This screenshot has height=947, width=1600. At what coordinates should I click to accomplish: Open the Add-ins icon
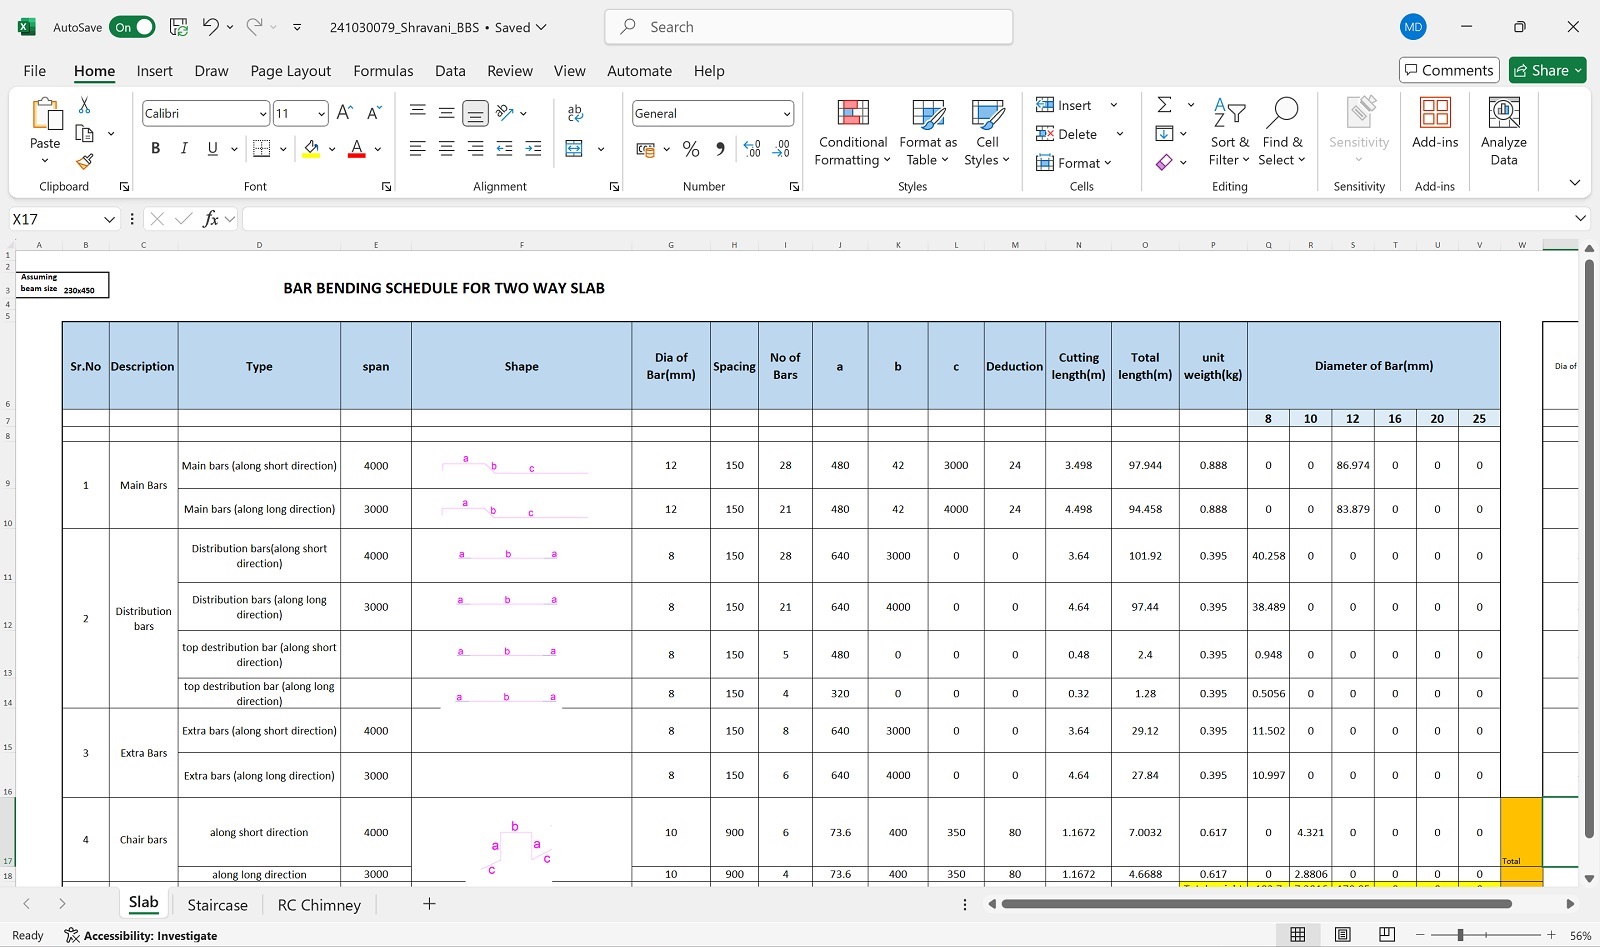point(1435,112)
